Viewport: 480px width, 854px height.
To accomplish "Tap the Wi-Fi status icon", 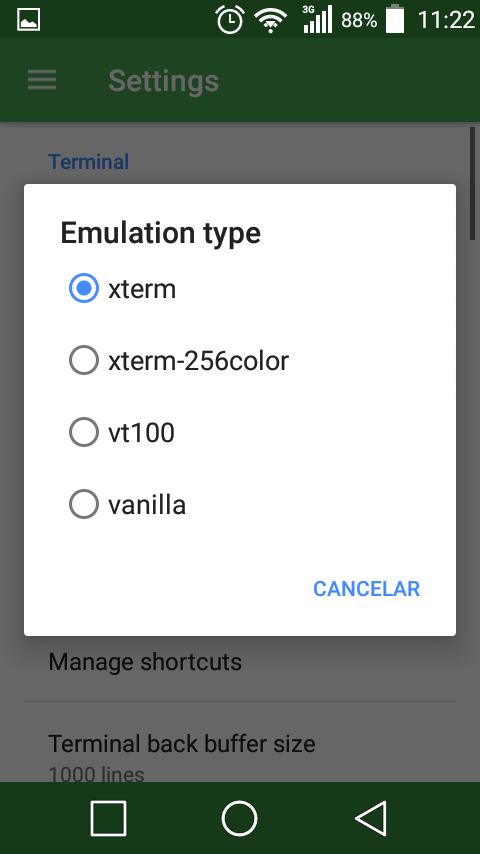I will [271, 21].
